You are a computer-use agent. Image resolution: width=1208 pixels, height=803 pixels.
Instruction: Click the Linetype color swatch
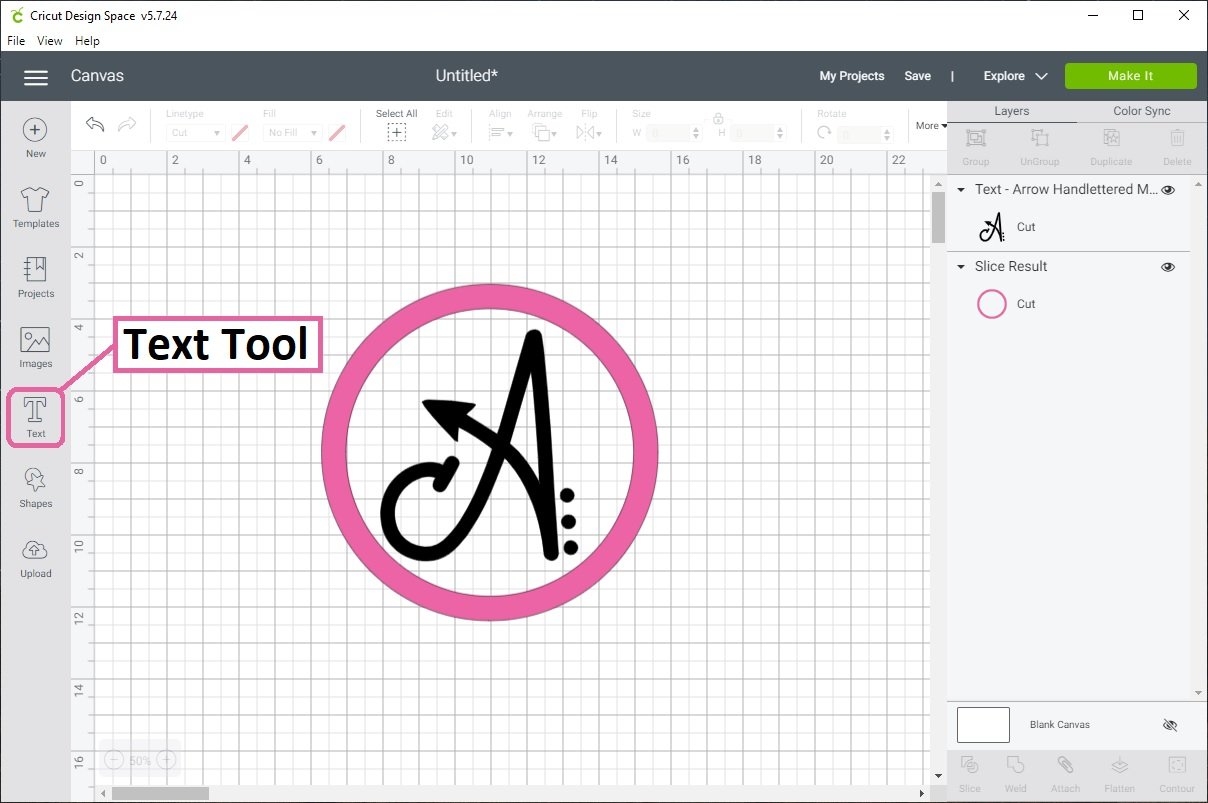coord(240,133)
